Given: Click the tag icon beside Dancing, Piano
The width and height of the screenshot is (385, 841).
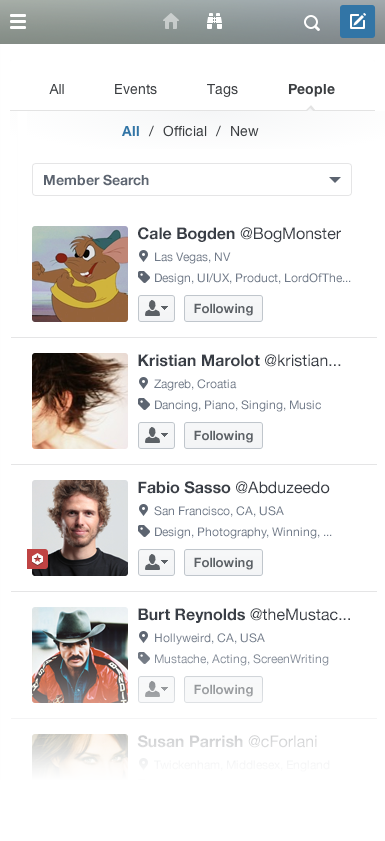Looking at the screenshot, I should click(144, 404).
